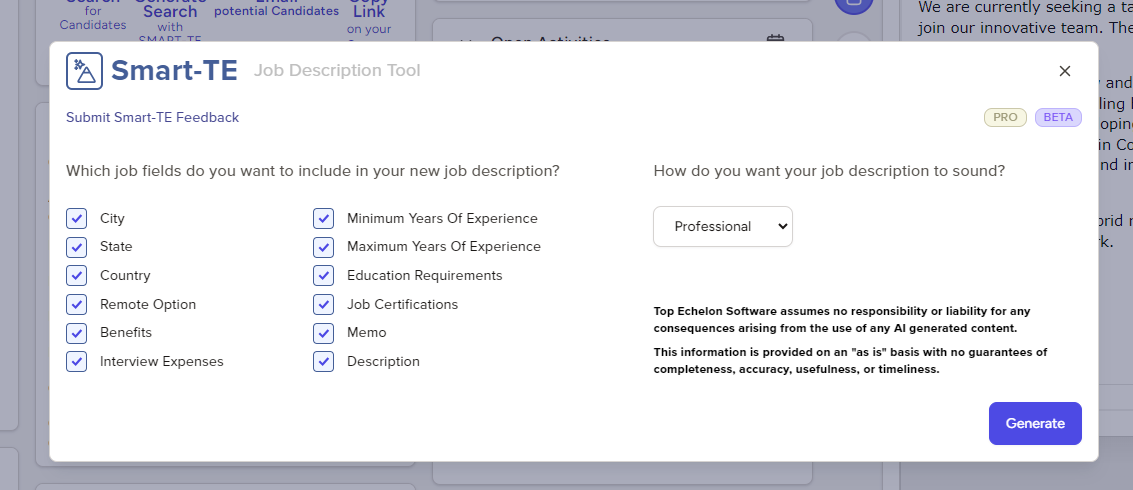Disable the Description field checkbox
This screenshot has width=1133, height=490.
(323, 361)
